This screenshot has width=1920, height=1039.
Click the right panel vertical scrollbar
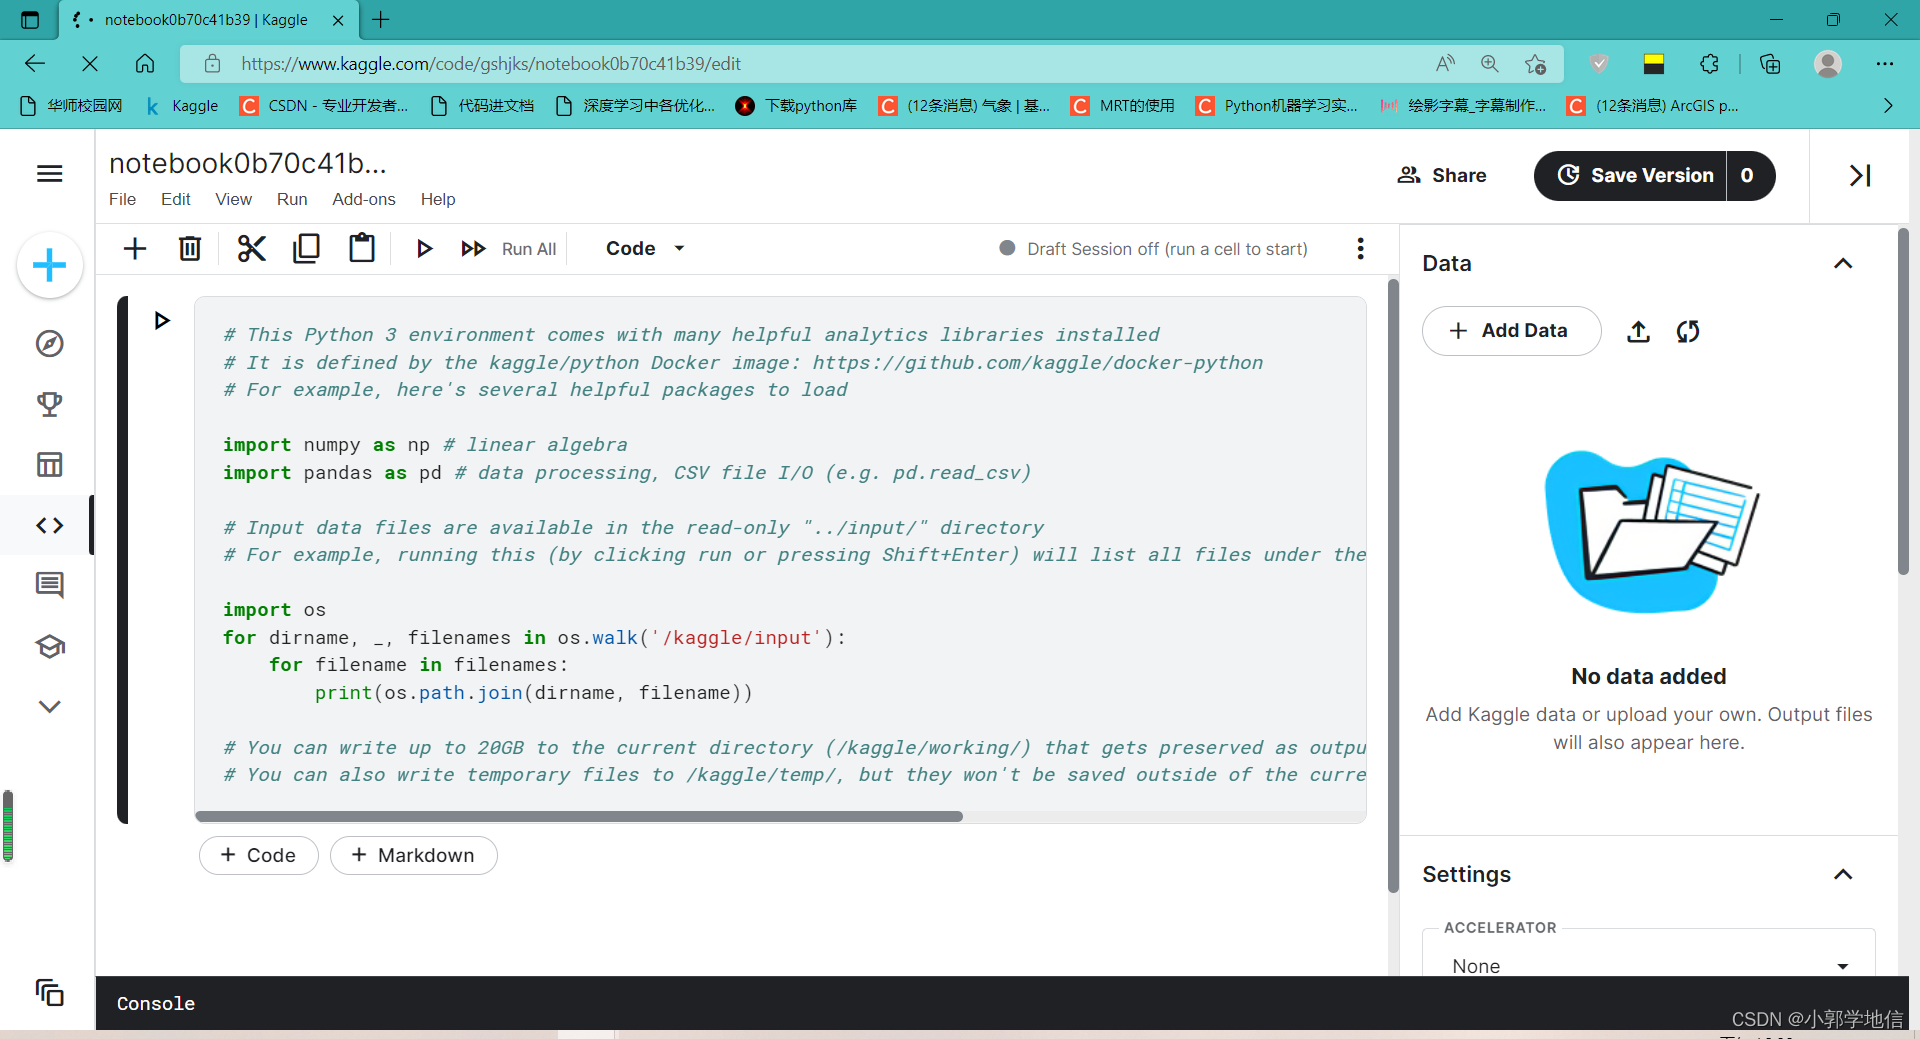pos(1903,400)
